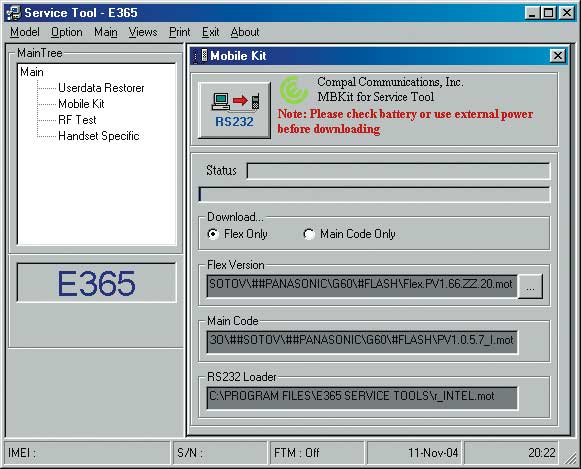Click the S/N status bar field
Image resolution: width=581 pixels, height=469 pixels.
pyautogui.click(x=219, y=453)
